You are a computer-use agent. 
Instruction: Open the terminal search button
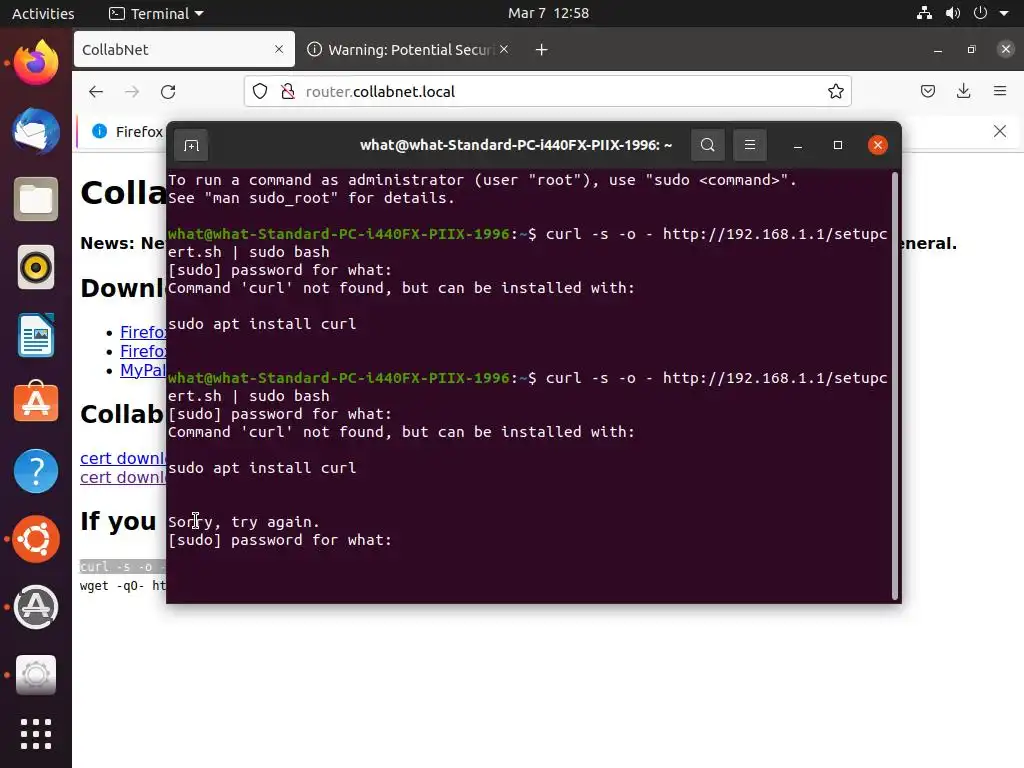pyautogui.click(x=707, y=145)
